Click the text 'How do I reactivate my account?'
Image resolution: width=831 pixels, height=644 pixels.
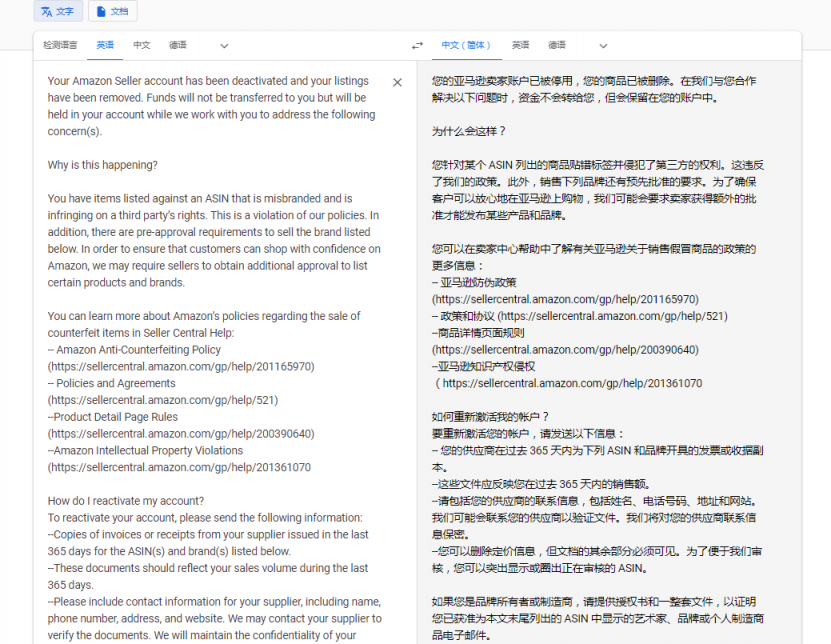click(x=126, y=501)
